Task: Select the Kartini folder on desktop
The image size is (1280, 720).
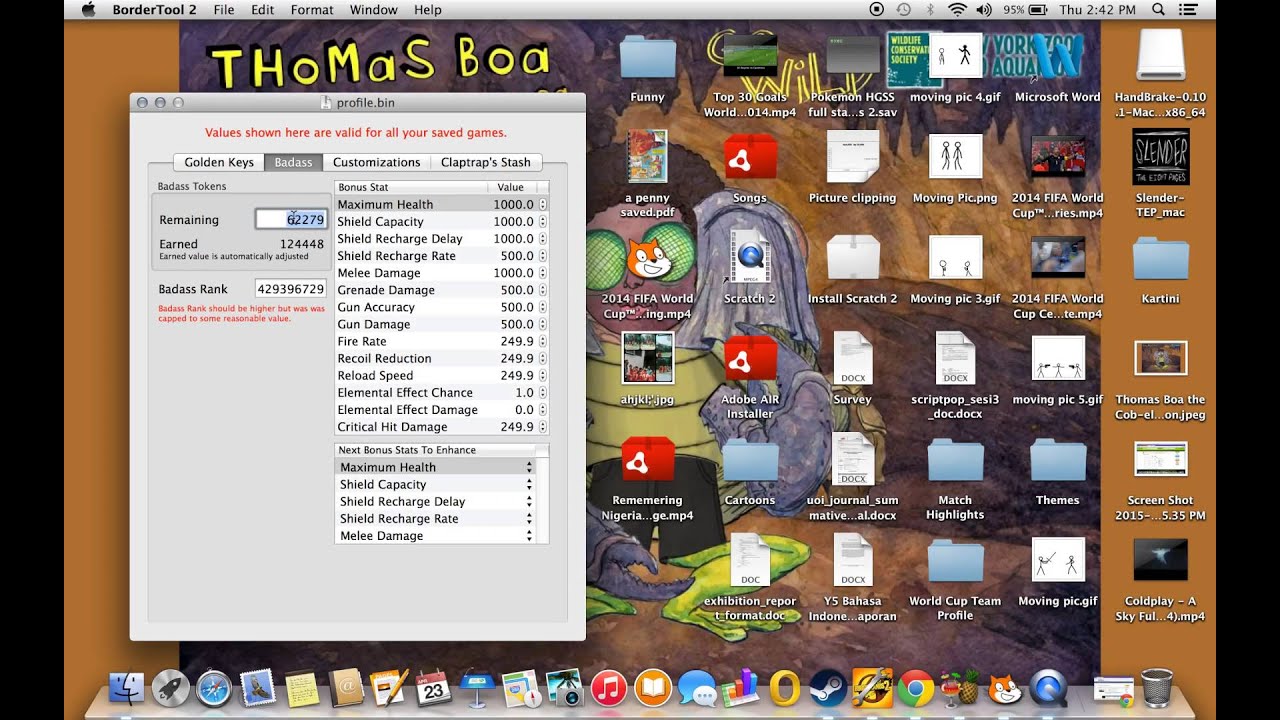Action: point(1160,259)
